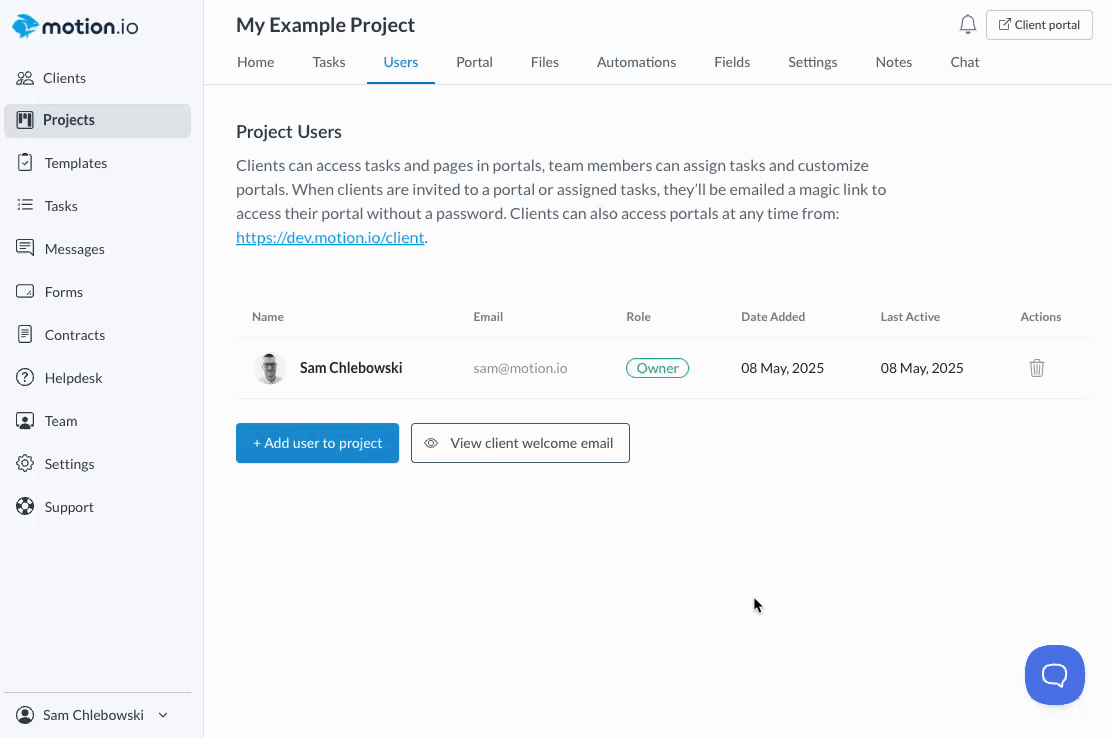Delete Sam Chlebowski via trash icon
Image resolution: width=1112 pixels, height=738 pixels.
pos(1037,368)
